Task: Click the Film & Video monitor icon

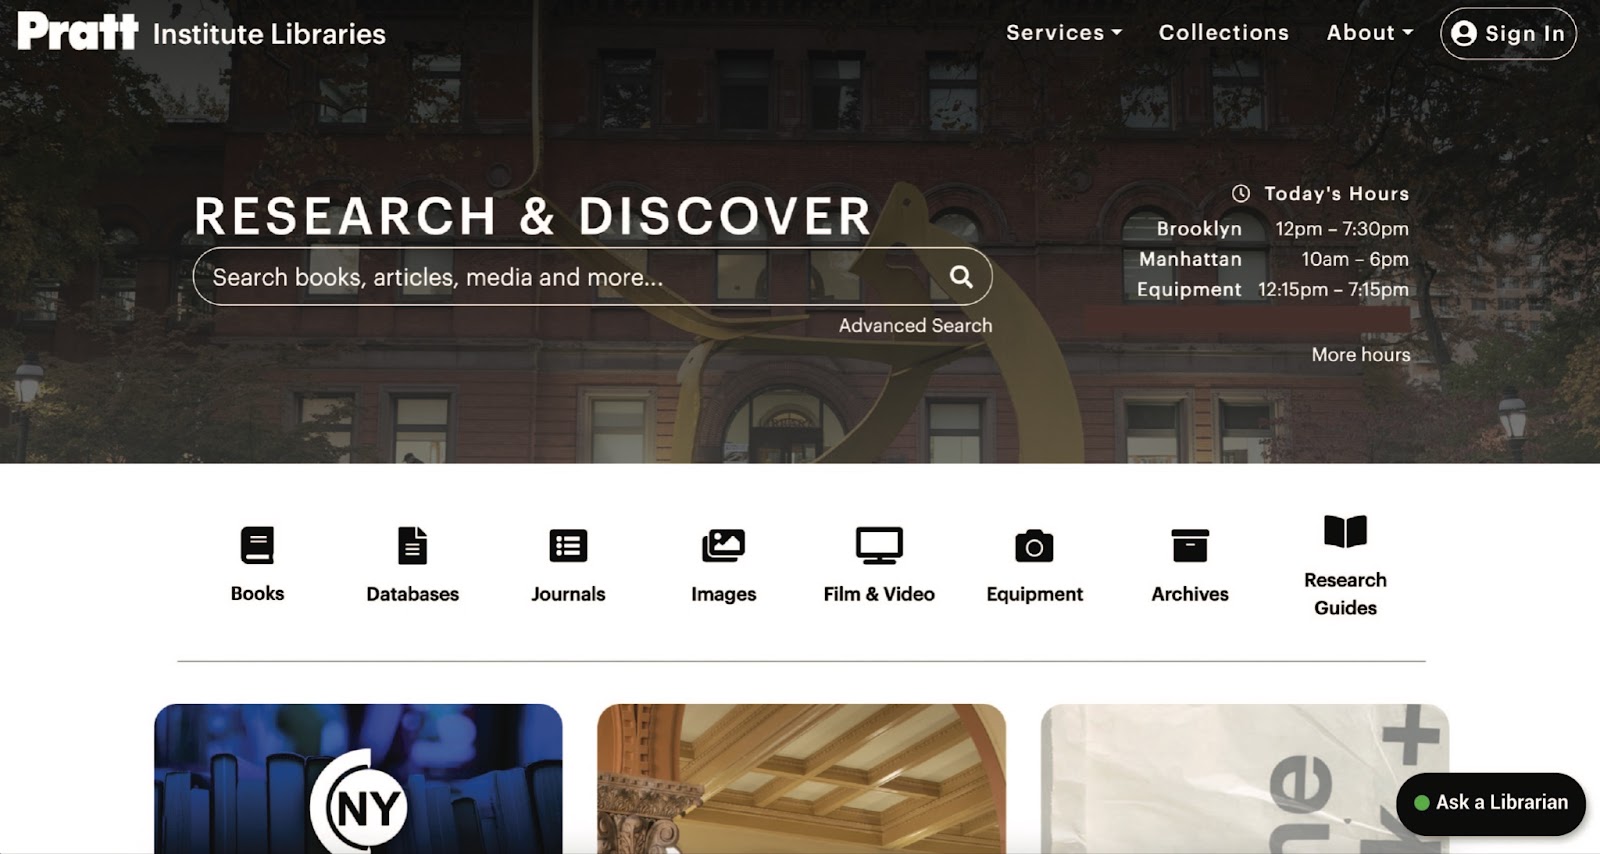Action: 879,546
